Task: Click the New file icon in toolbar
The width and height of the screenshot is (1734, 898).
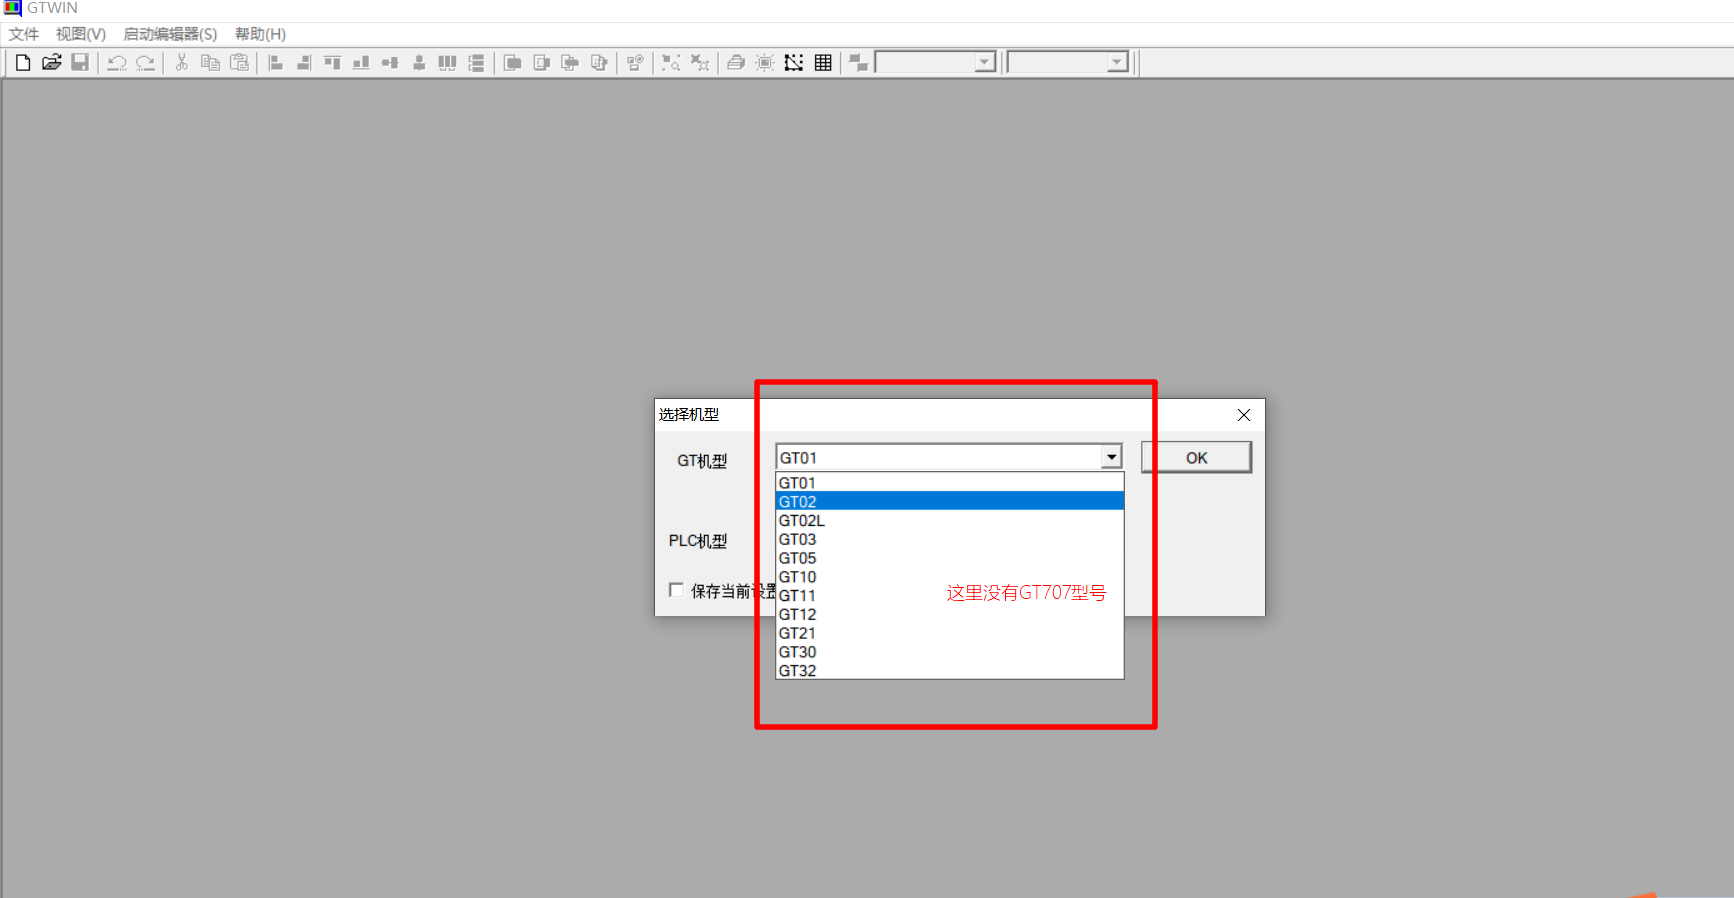Action: coord(23,63)
